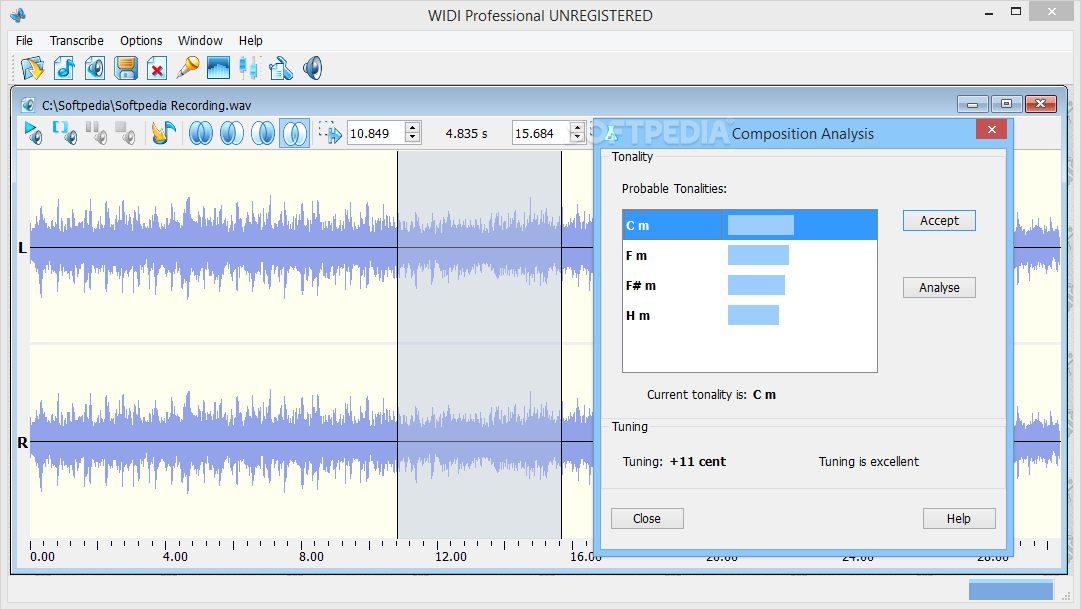Click the blue bar in the status area

click(x=1011, y=590)
